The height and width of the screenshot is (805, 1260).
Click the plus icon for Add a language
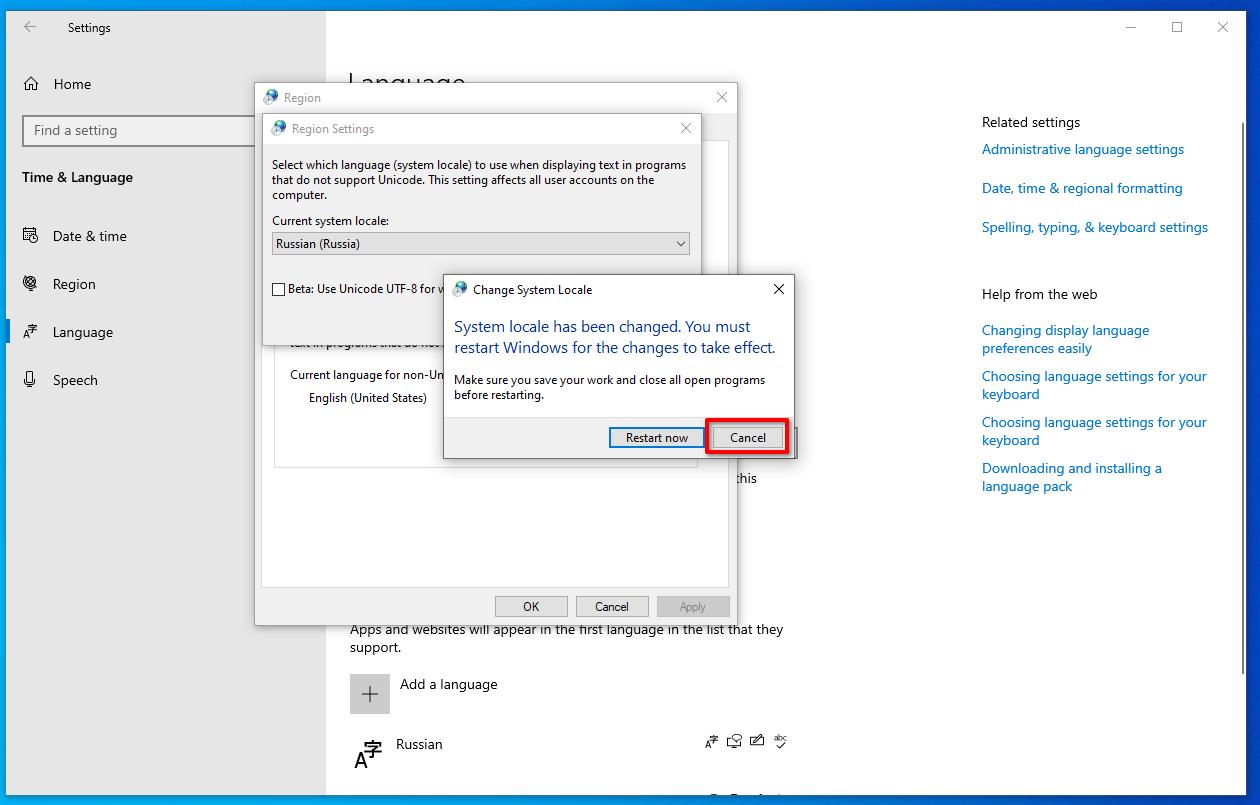point(370,694)
